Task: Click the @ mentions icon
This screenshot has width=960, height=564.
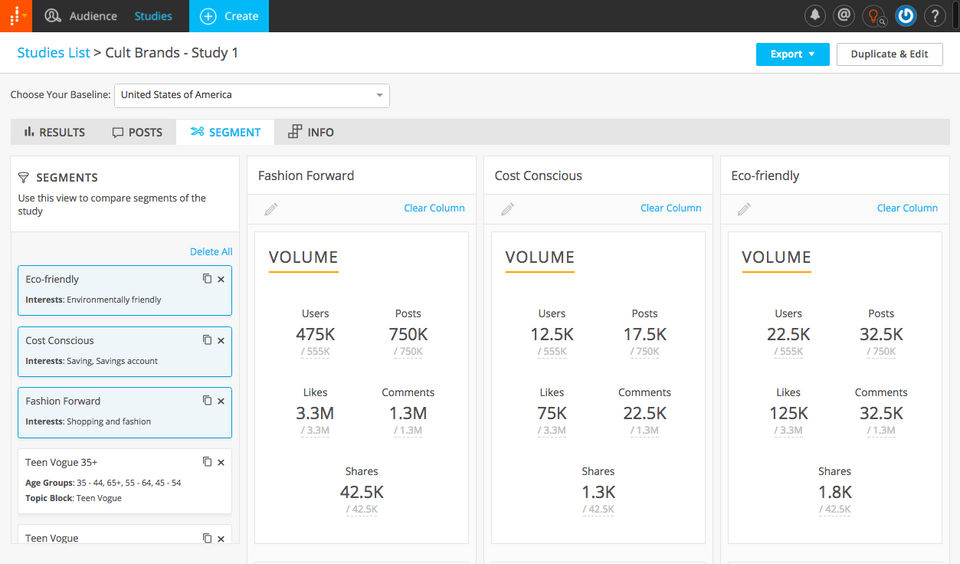Action: 844,15
